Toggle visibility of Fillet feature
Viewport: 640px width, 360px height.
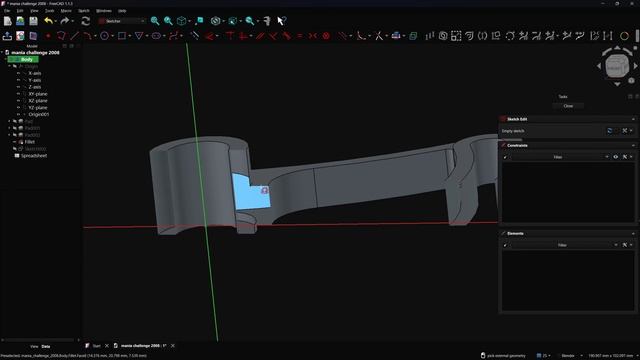pyautogui.click(x=15, y=142)
